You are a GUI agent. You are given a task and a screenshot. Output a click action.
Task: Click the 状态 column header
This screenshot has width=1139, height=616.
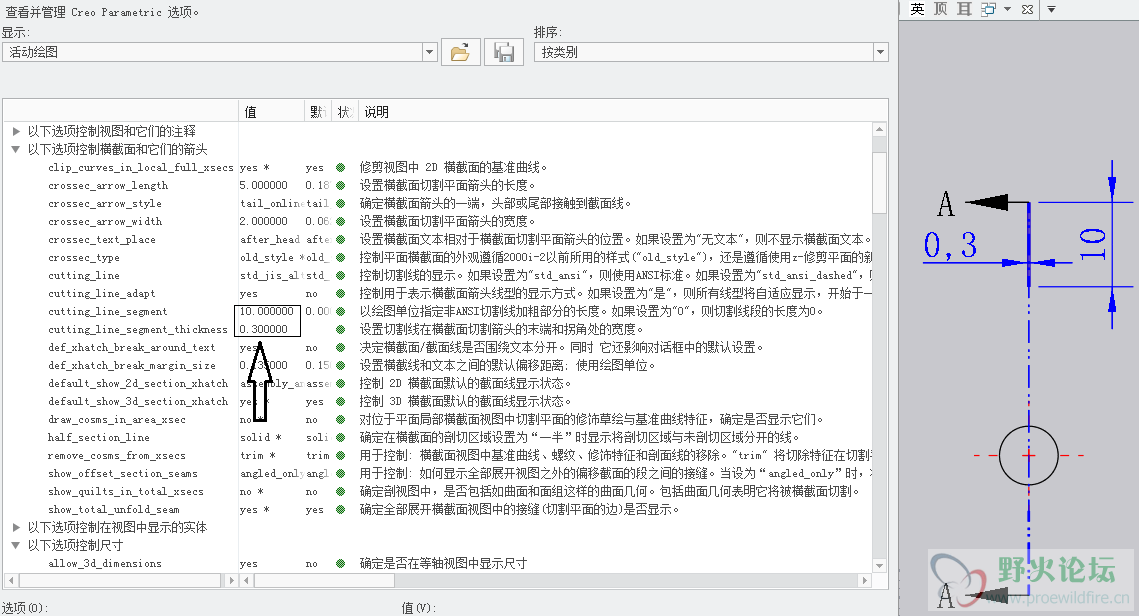point(345,112)
